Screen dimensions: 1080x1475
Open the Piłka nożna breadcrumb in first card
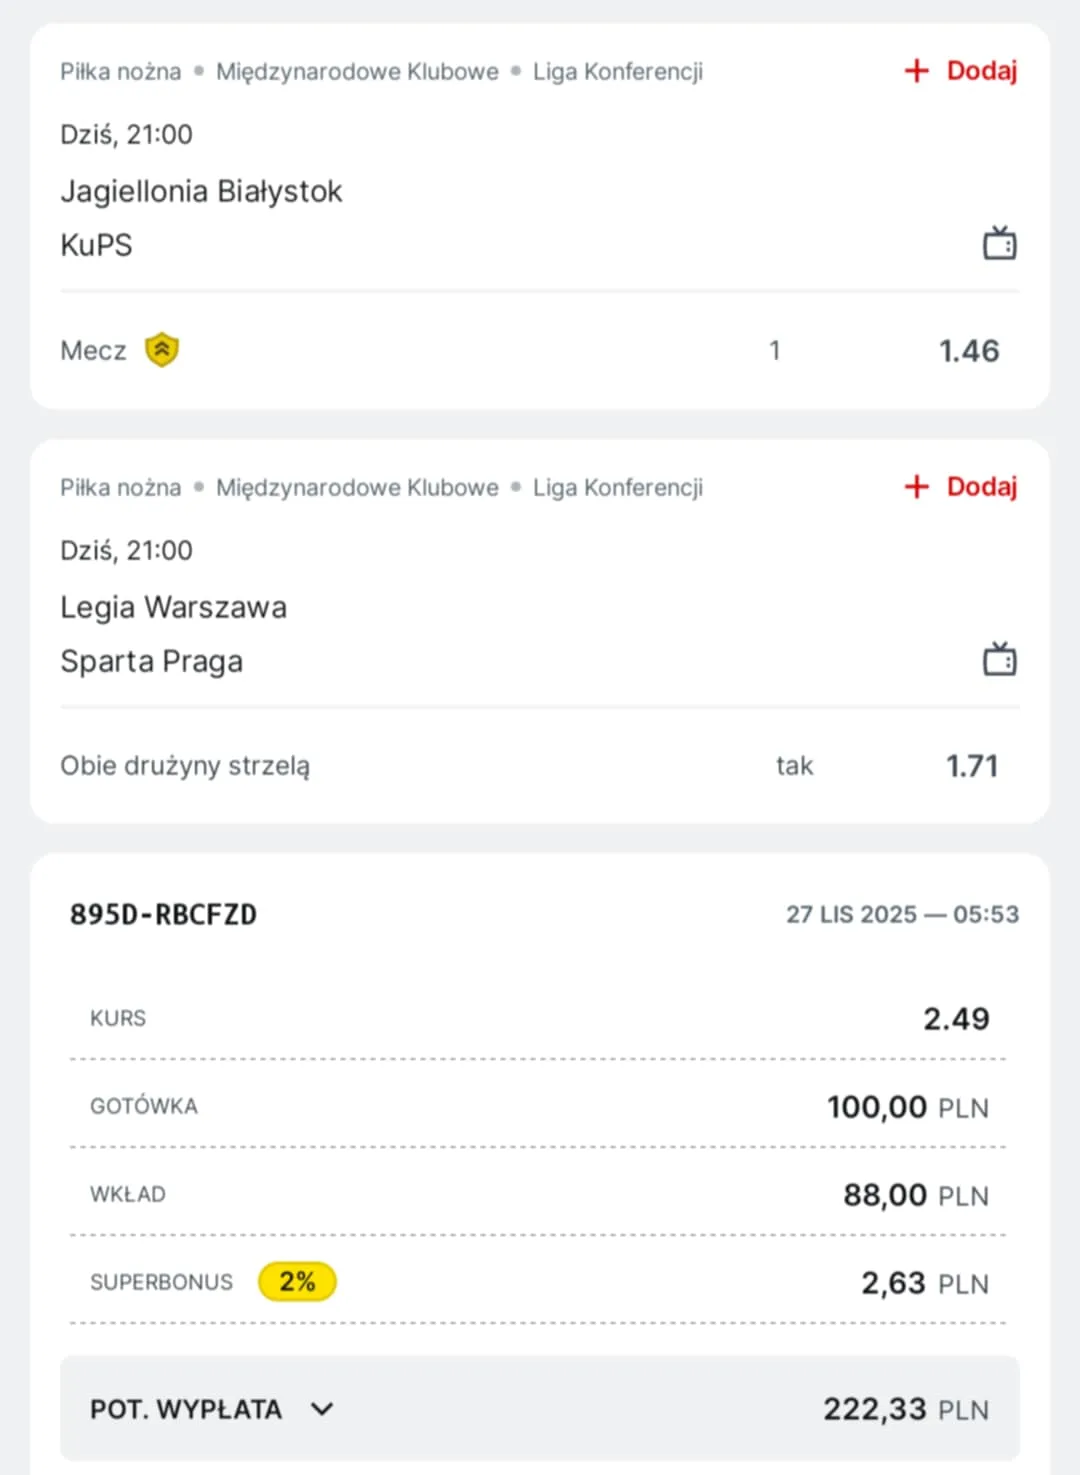pos(120,72)
